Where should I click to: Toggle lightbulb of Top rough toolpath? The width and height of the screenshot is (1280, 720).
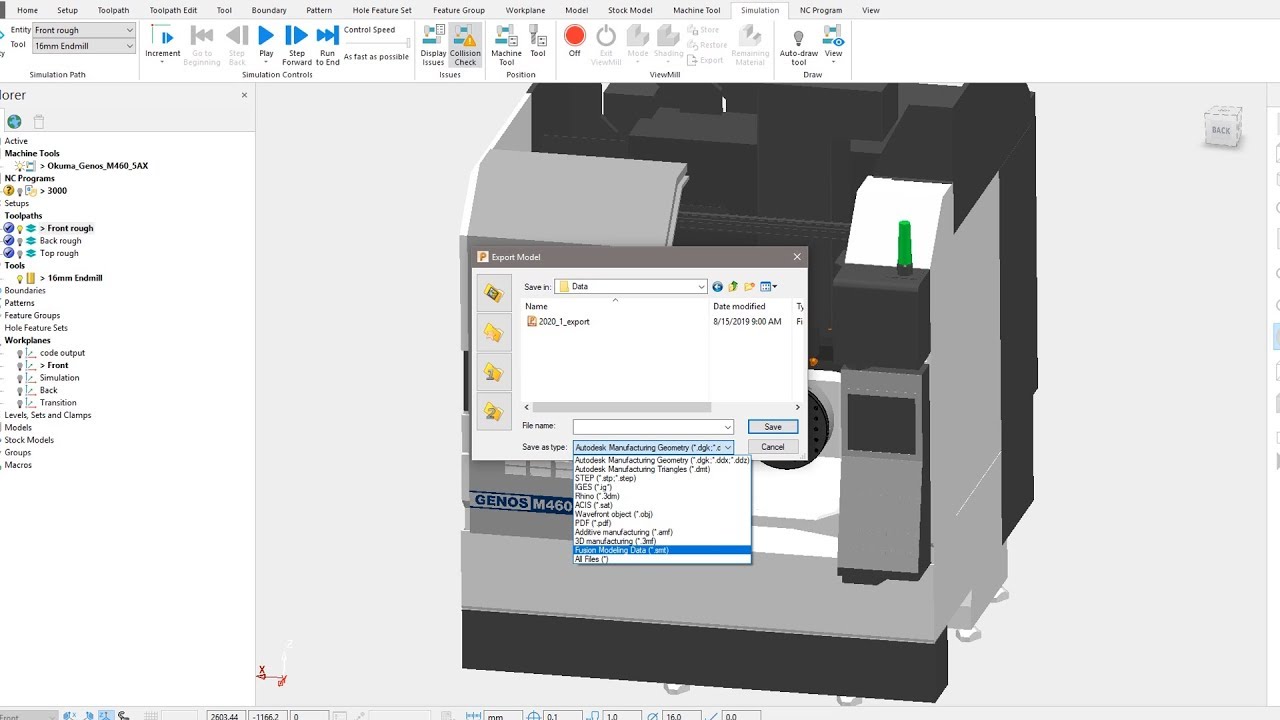(19, 253)
